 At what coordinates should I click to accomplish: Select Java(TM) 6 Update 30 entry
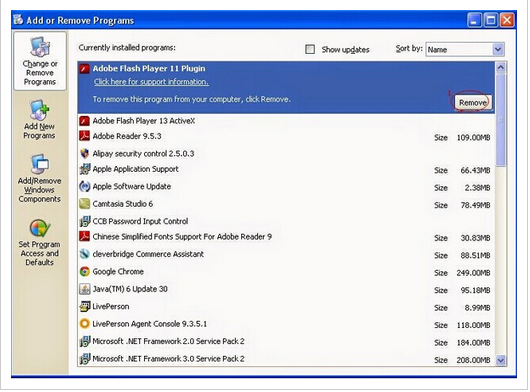pyautogui.click(x=286, y=289)
